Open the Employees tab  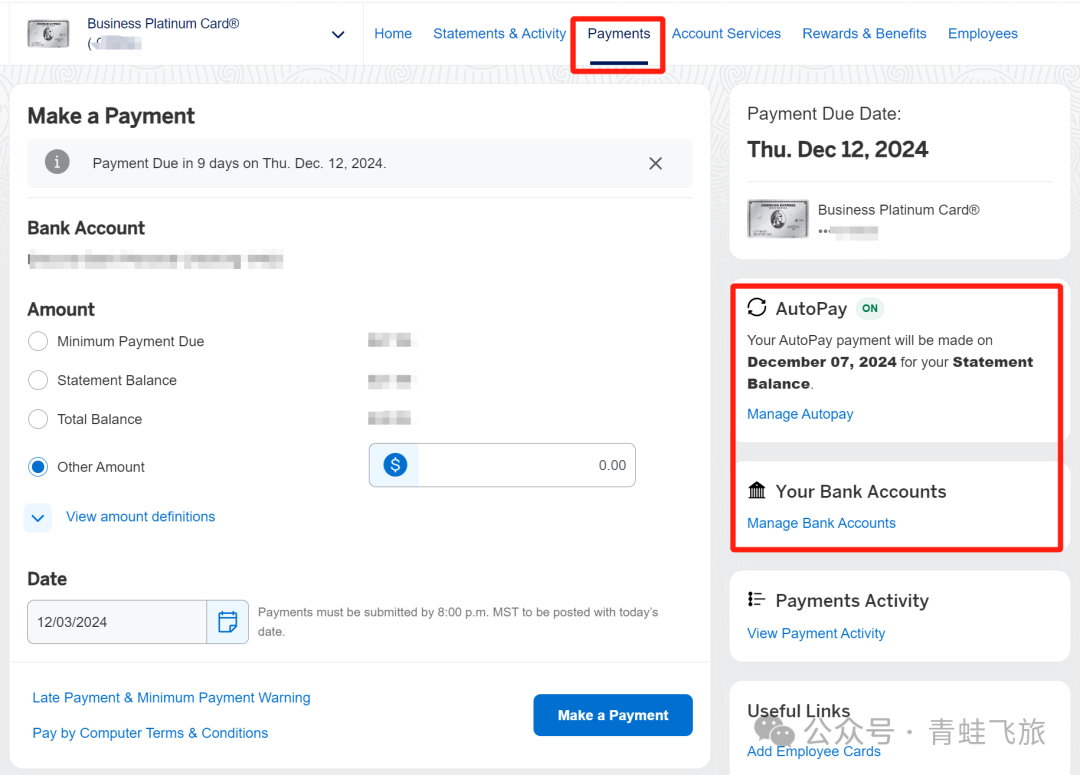[982, 34]
